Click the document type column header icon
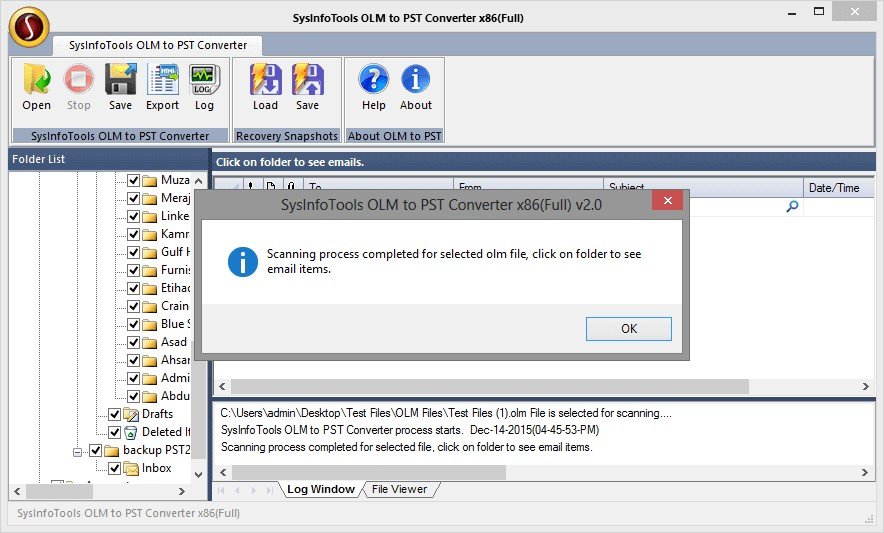The height and width of the screenshot is (533, 884). tap(271, 186)
